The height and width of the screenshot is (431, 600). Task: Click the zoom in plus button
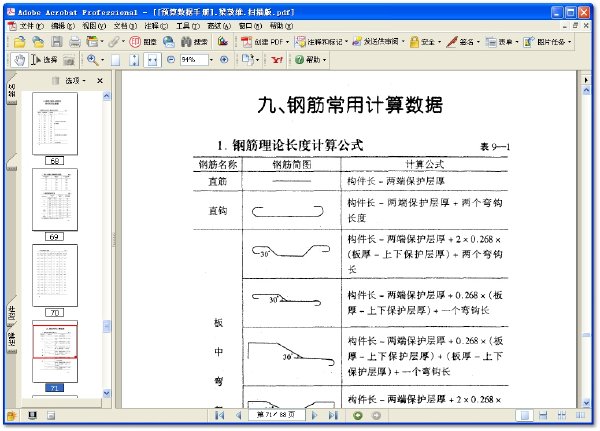point(224,60)
